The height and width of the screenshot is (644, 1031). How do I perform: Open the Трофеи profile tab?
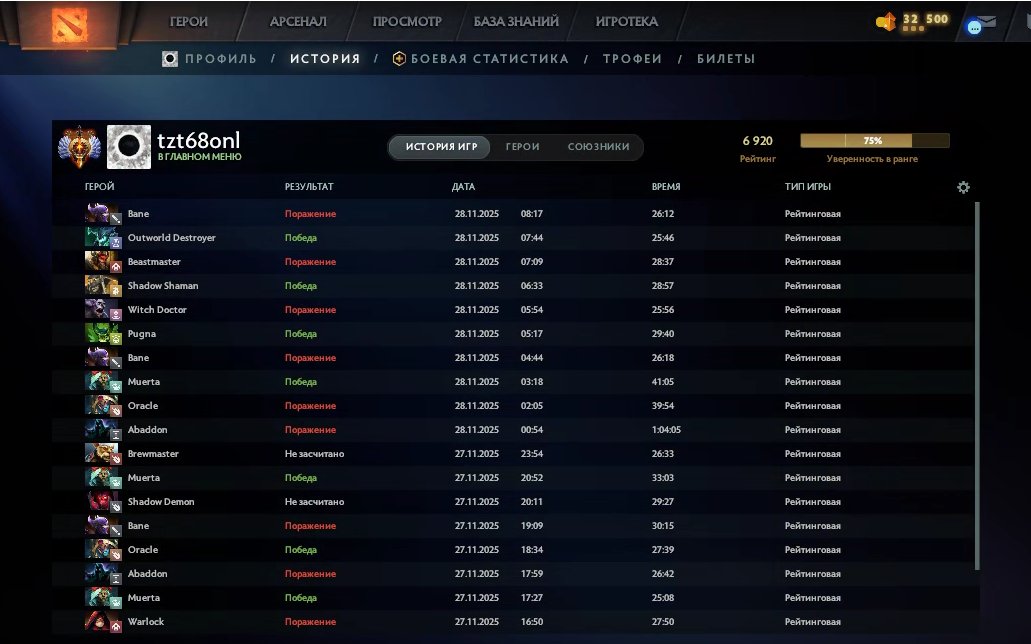coord(632,59)
